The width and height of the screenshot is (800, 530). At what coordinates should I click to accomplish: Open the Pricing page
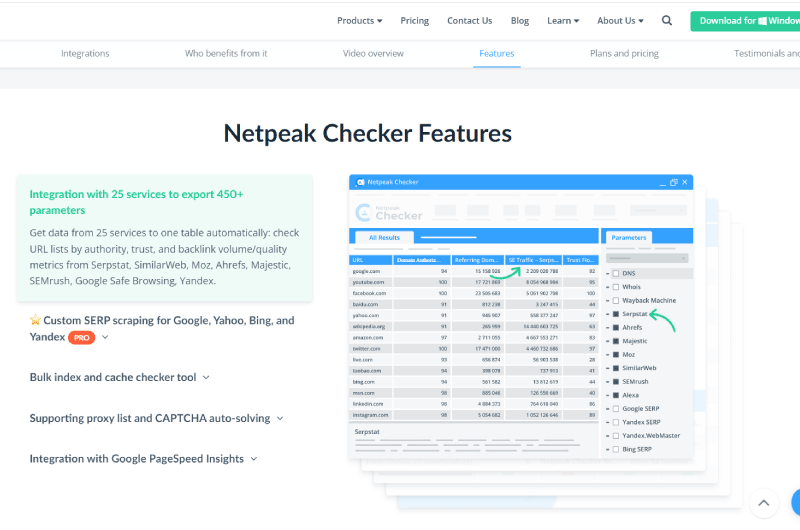[414, 20]
